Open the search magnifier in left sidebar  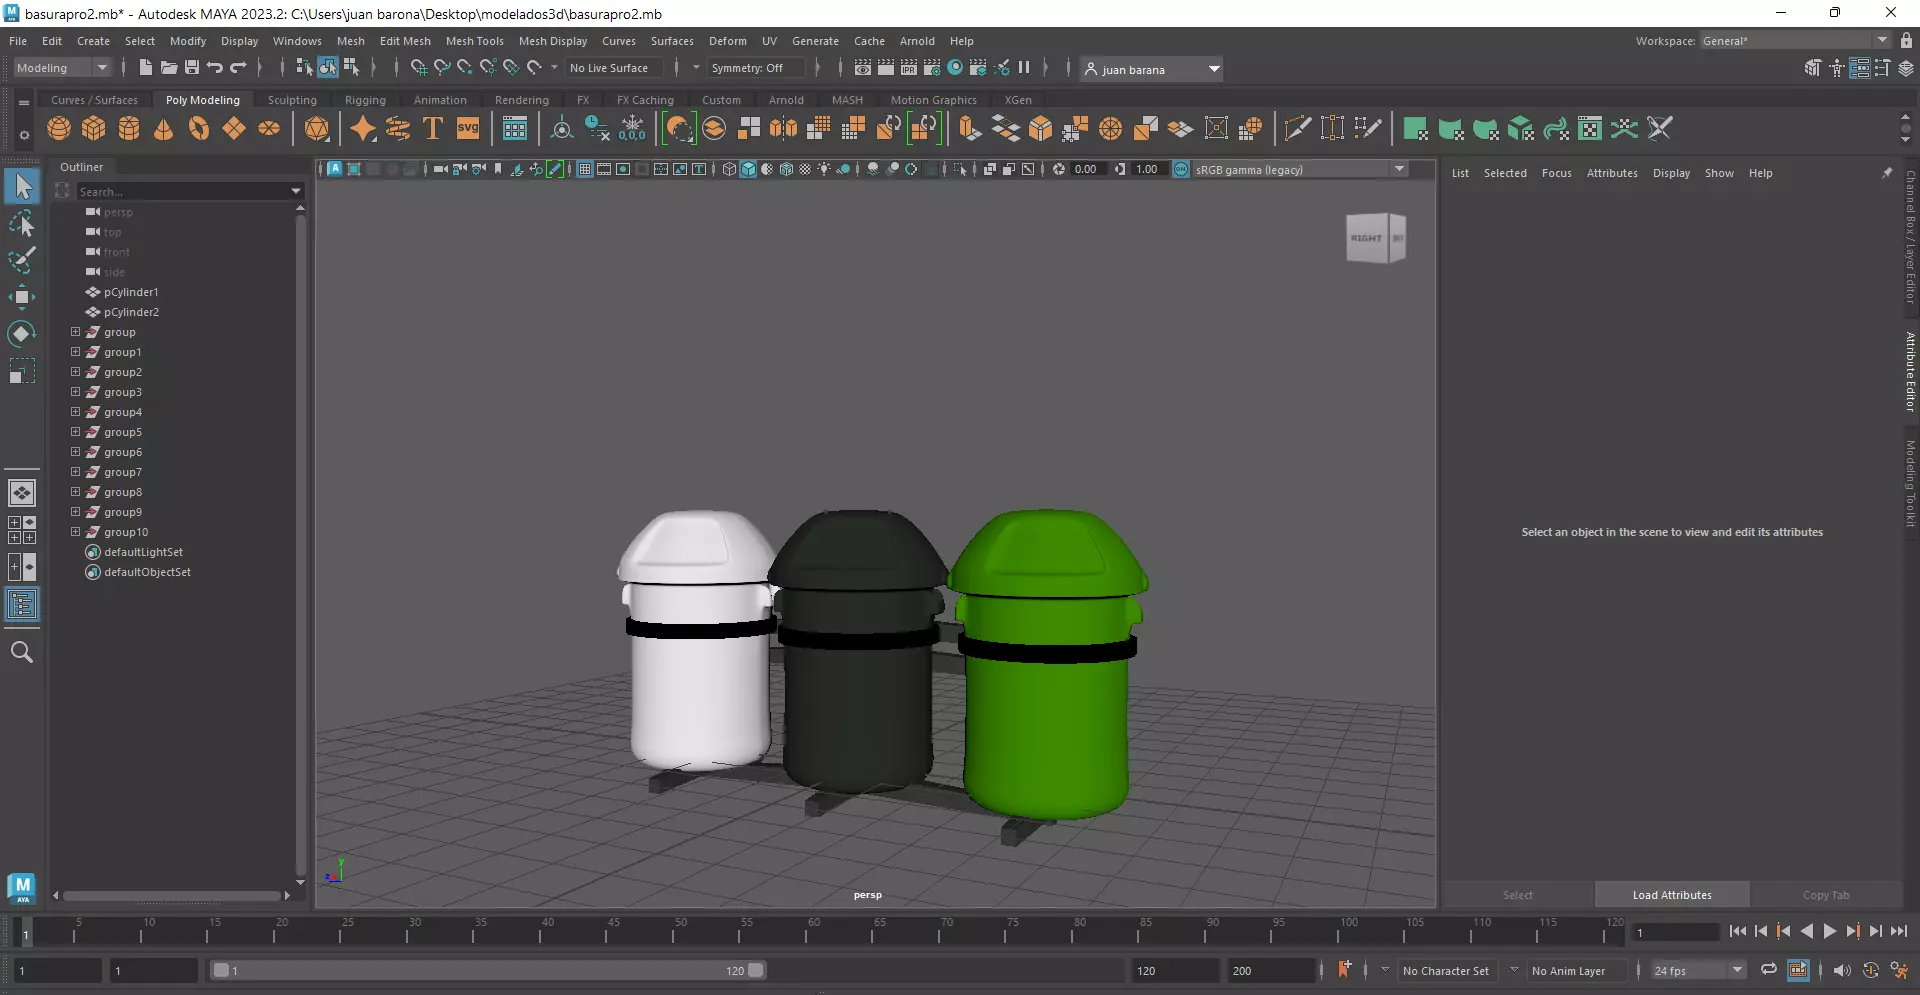coord(22,652)
